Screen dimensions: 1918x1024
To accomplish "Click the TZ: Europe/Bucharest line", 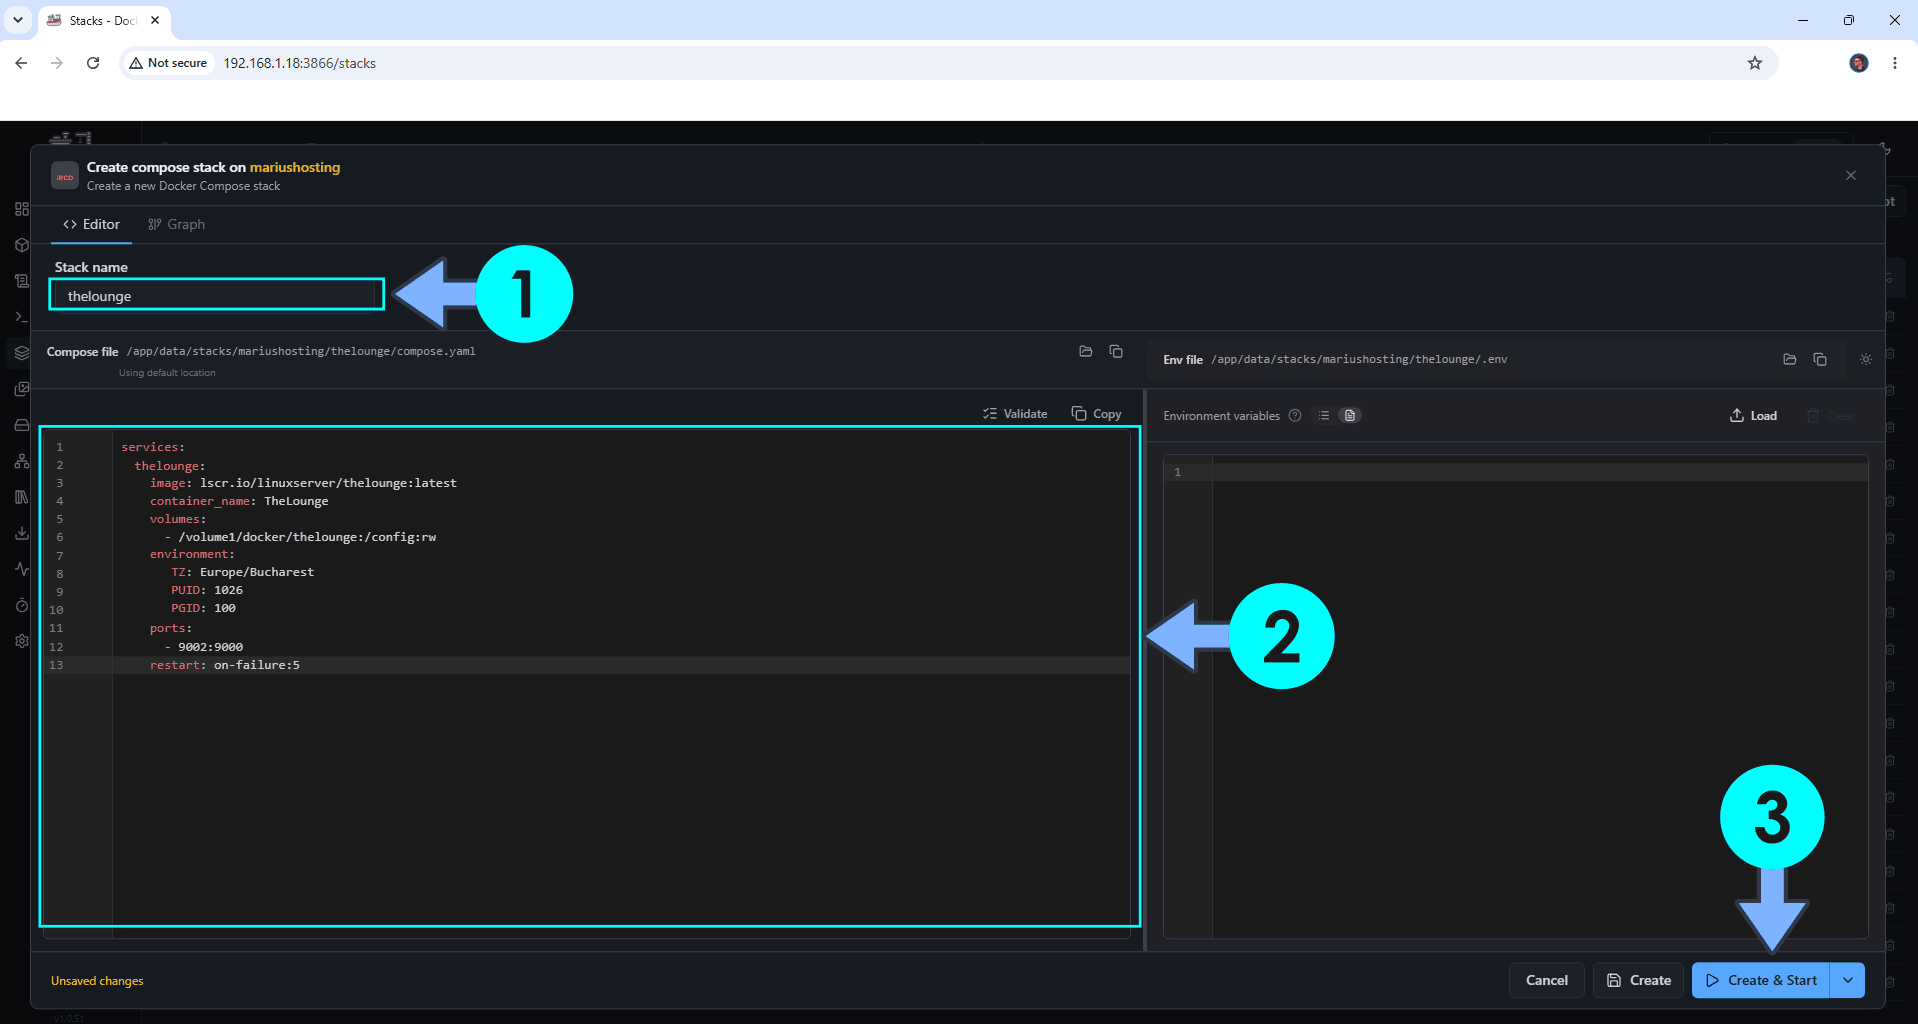I will click(242, 572).
